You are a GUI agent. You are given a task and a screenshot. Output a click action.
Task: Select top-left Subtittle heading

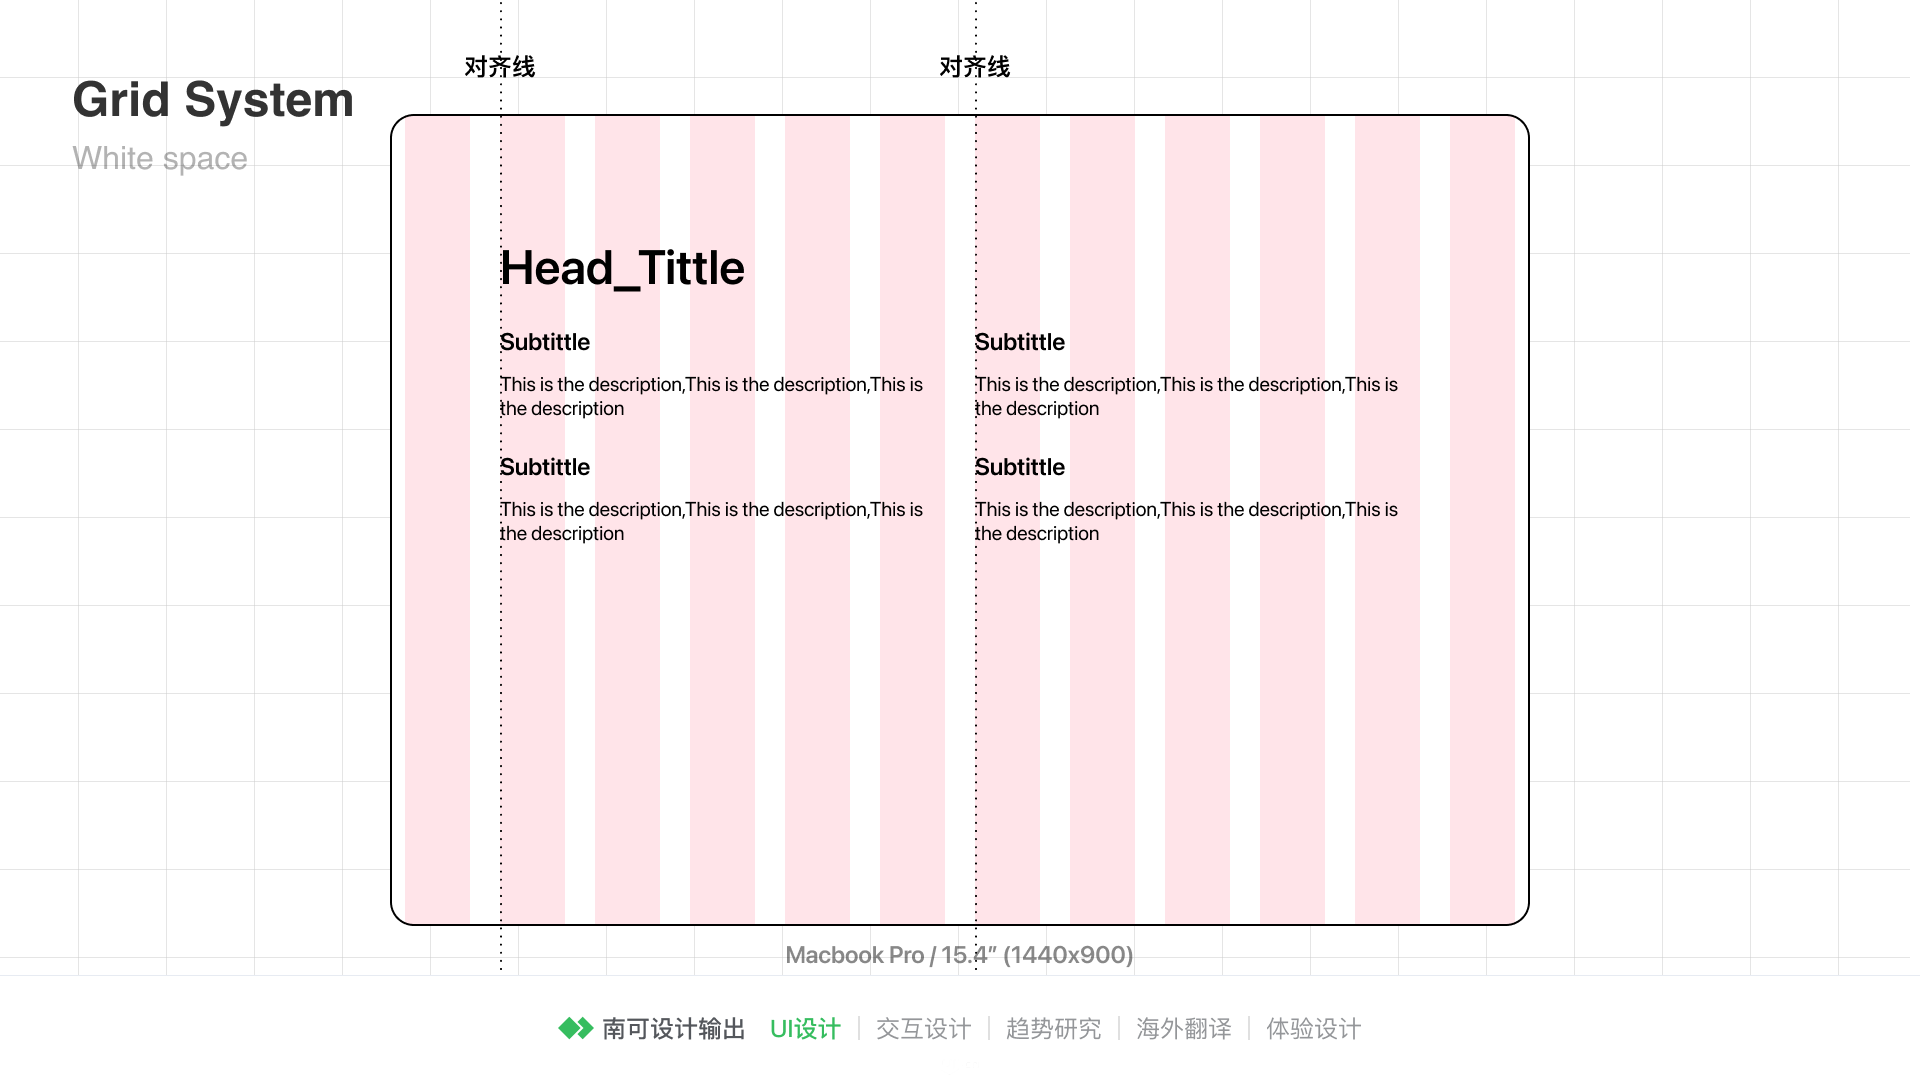pos(545,342)
